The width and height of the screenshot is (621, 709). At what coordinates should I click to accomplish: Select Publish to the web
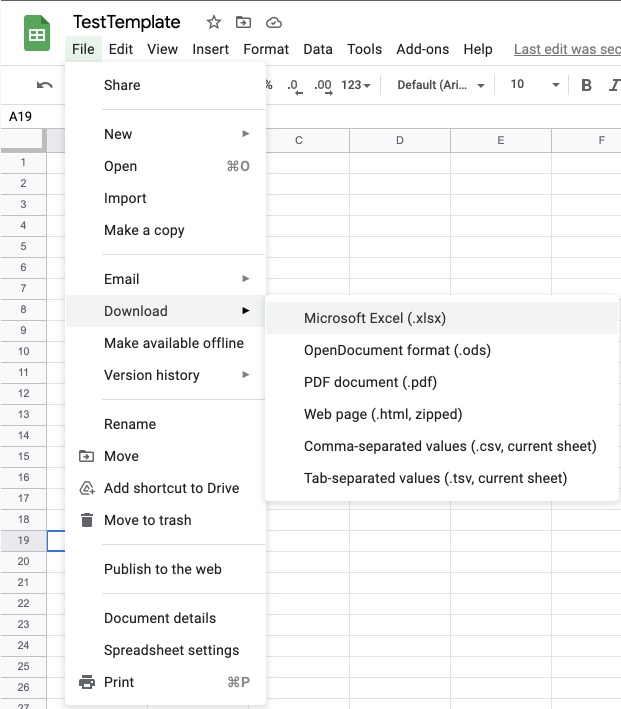[166, 569]
